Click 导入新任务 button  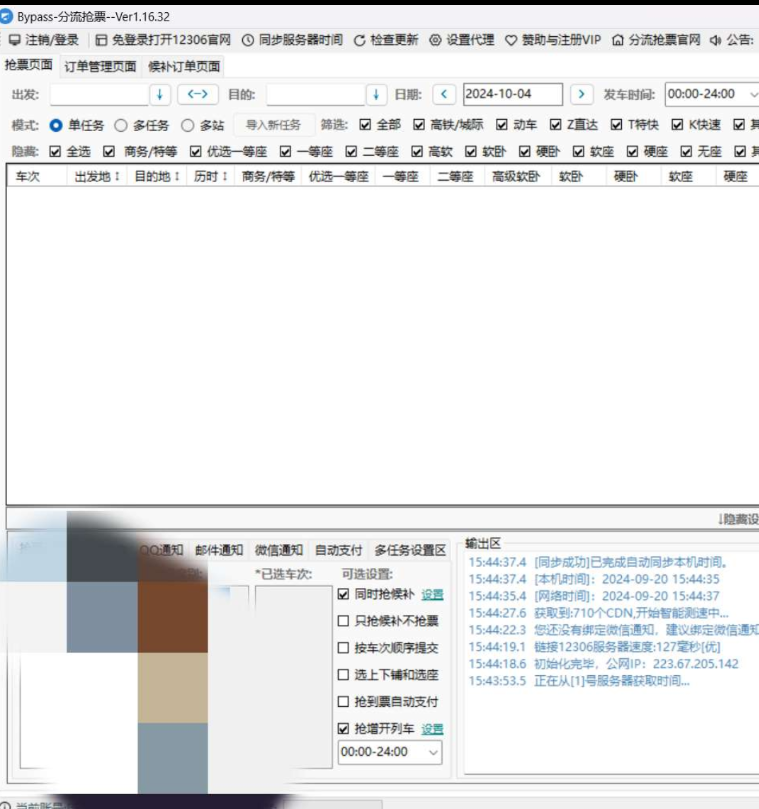(273, 125)
